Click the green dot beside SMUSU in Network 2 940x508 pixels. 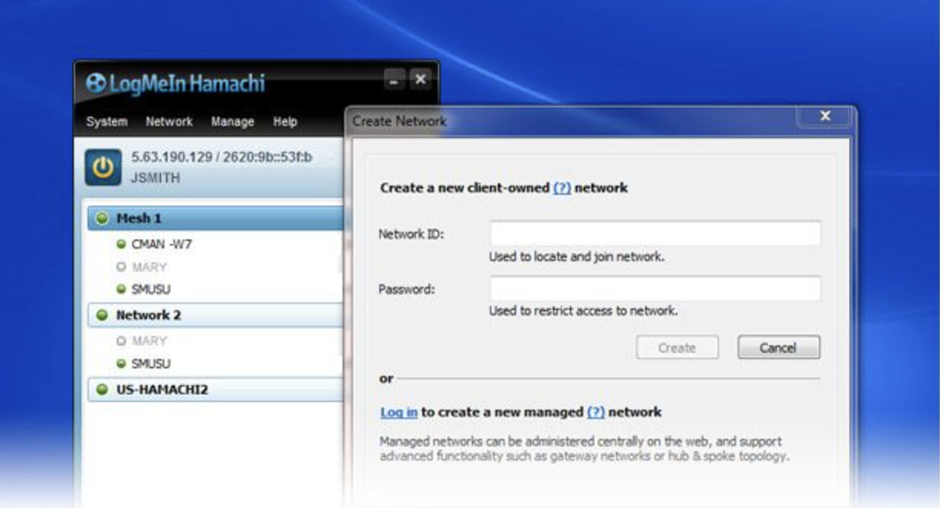pyautogui.click(x=121, y=364)
